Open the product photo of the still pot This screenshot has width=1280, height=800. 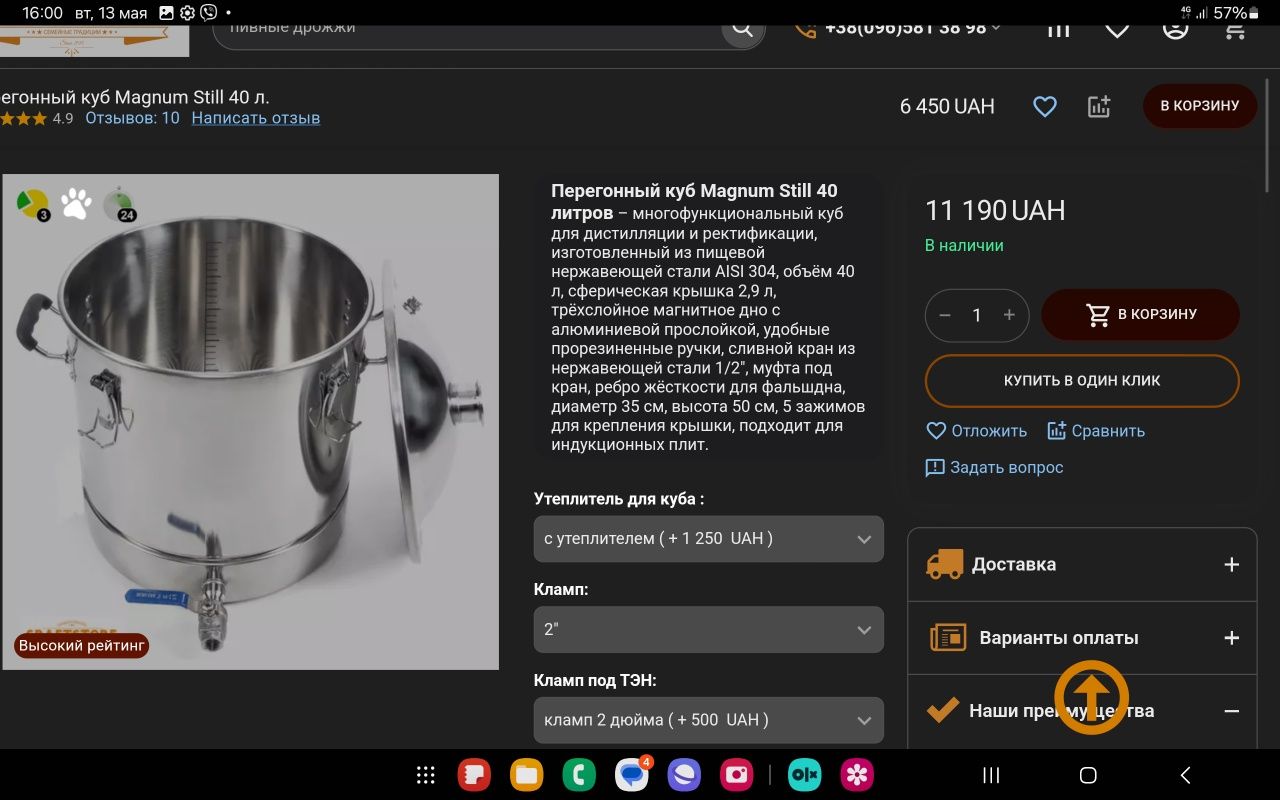point(250,422)
